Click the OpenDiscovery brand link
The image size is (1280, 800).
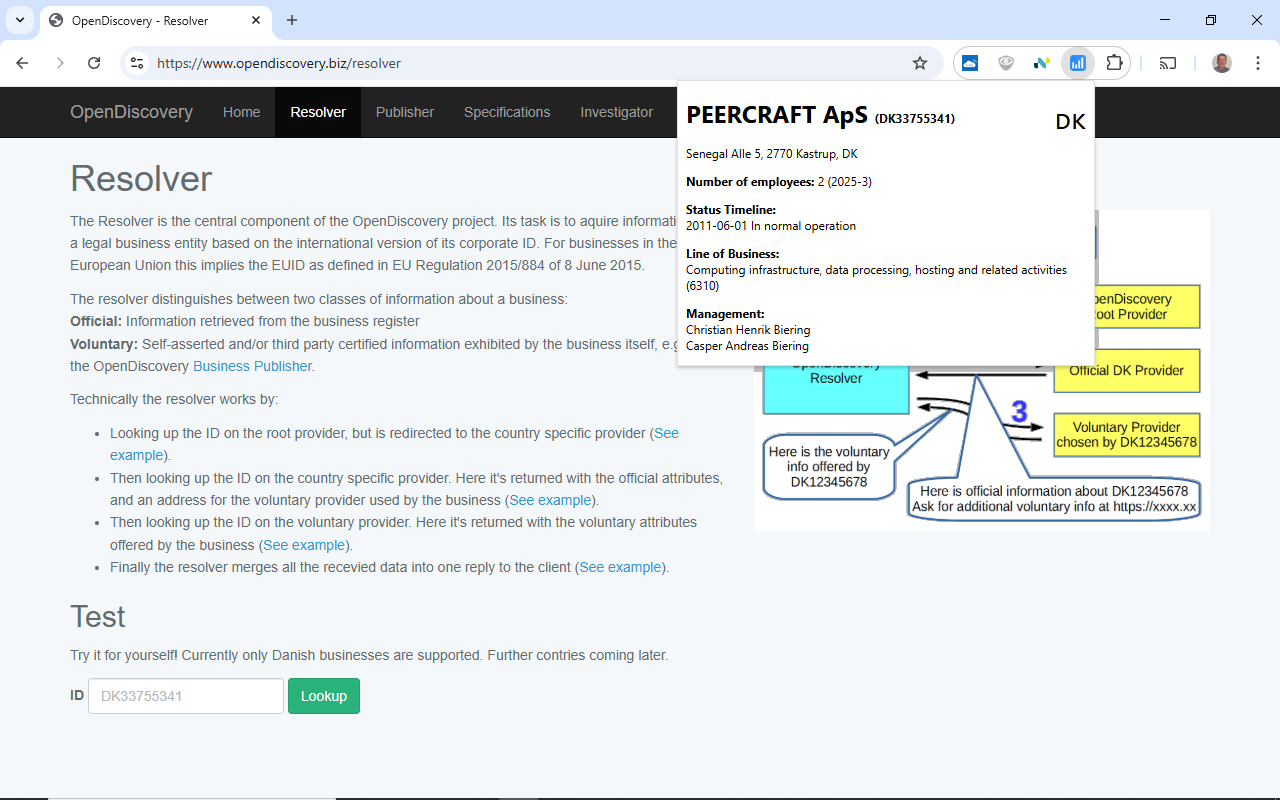[x=131, y=112]
